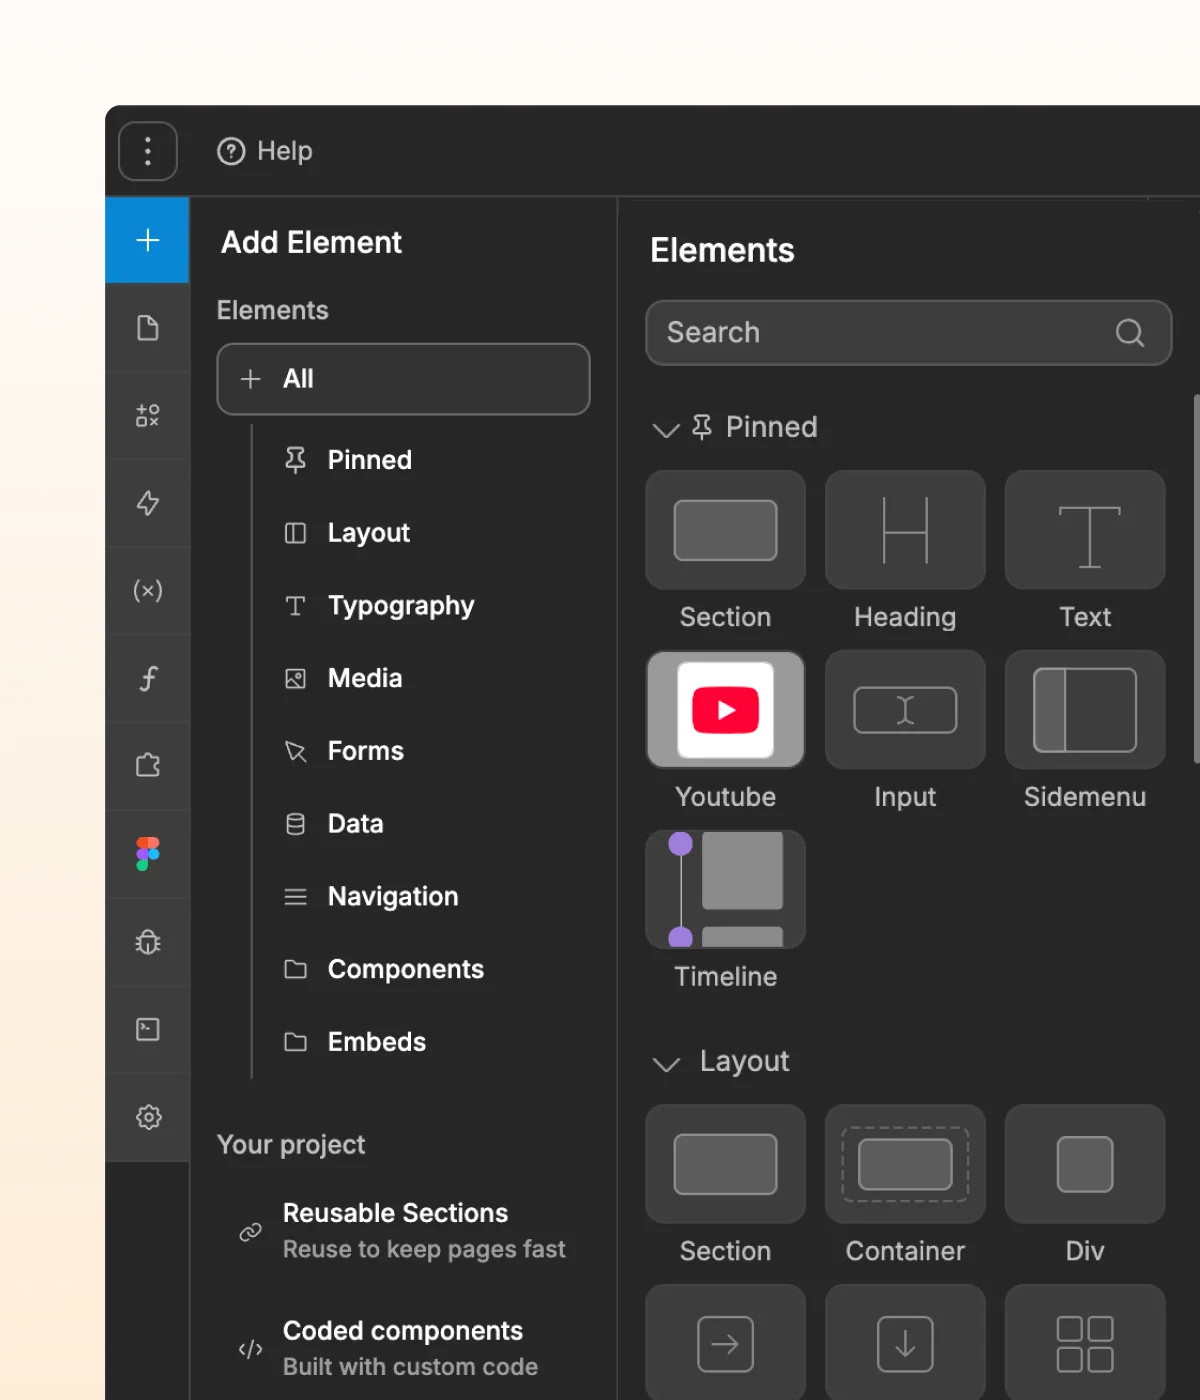Select the Embeds category
The image size is (1200, 1400).
[355, 1042]
